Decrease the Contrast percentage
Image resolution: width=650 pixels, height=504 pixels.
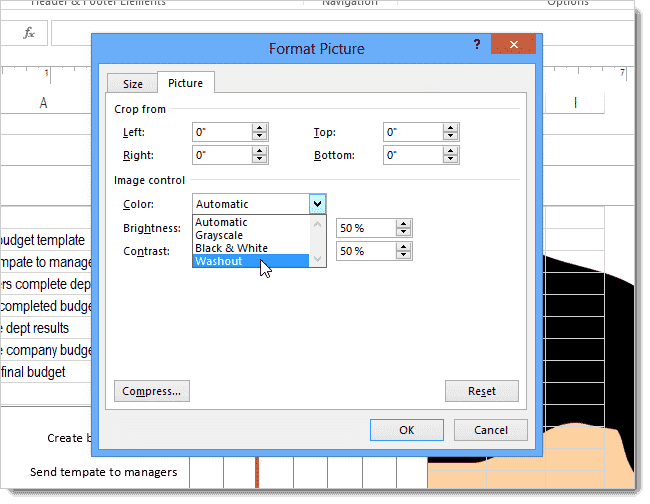tap(403, 255)
